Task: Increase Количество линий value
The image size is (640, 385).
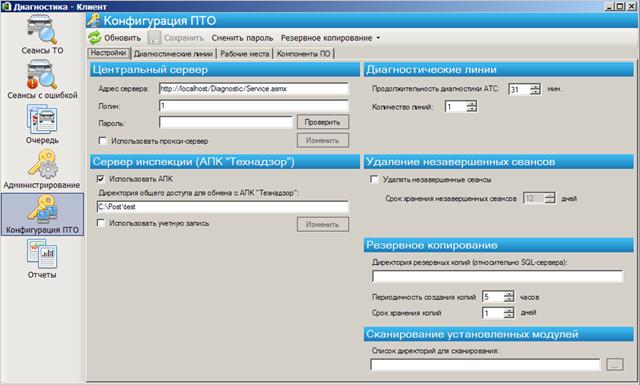Action: click(471, 104)
